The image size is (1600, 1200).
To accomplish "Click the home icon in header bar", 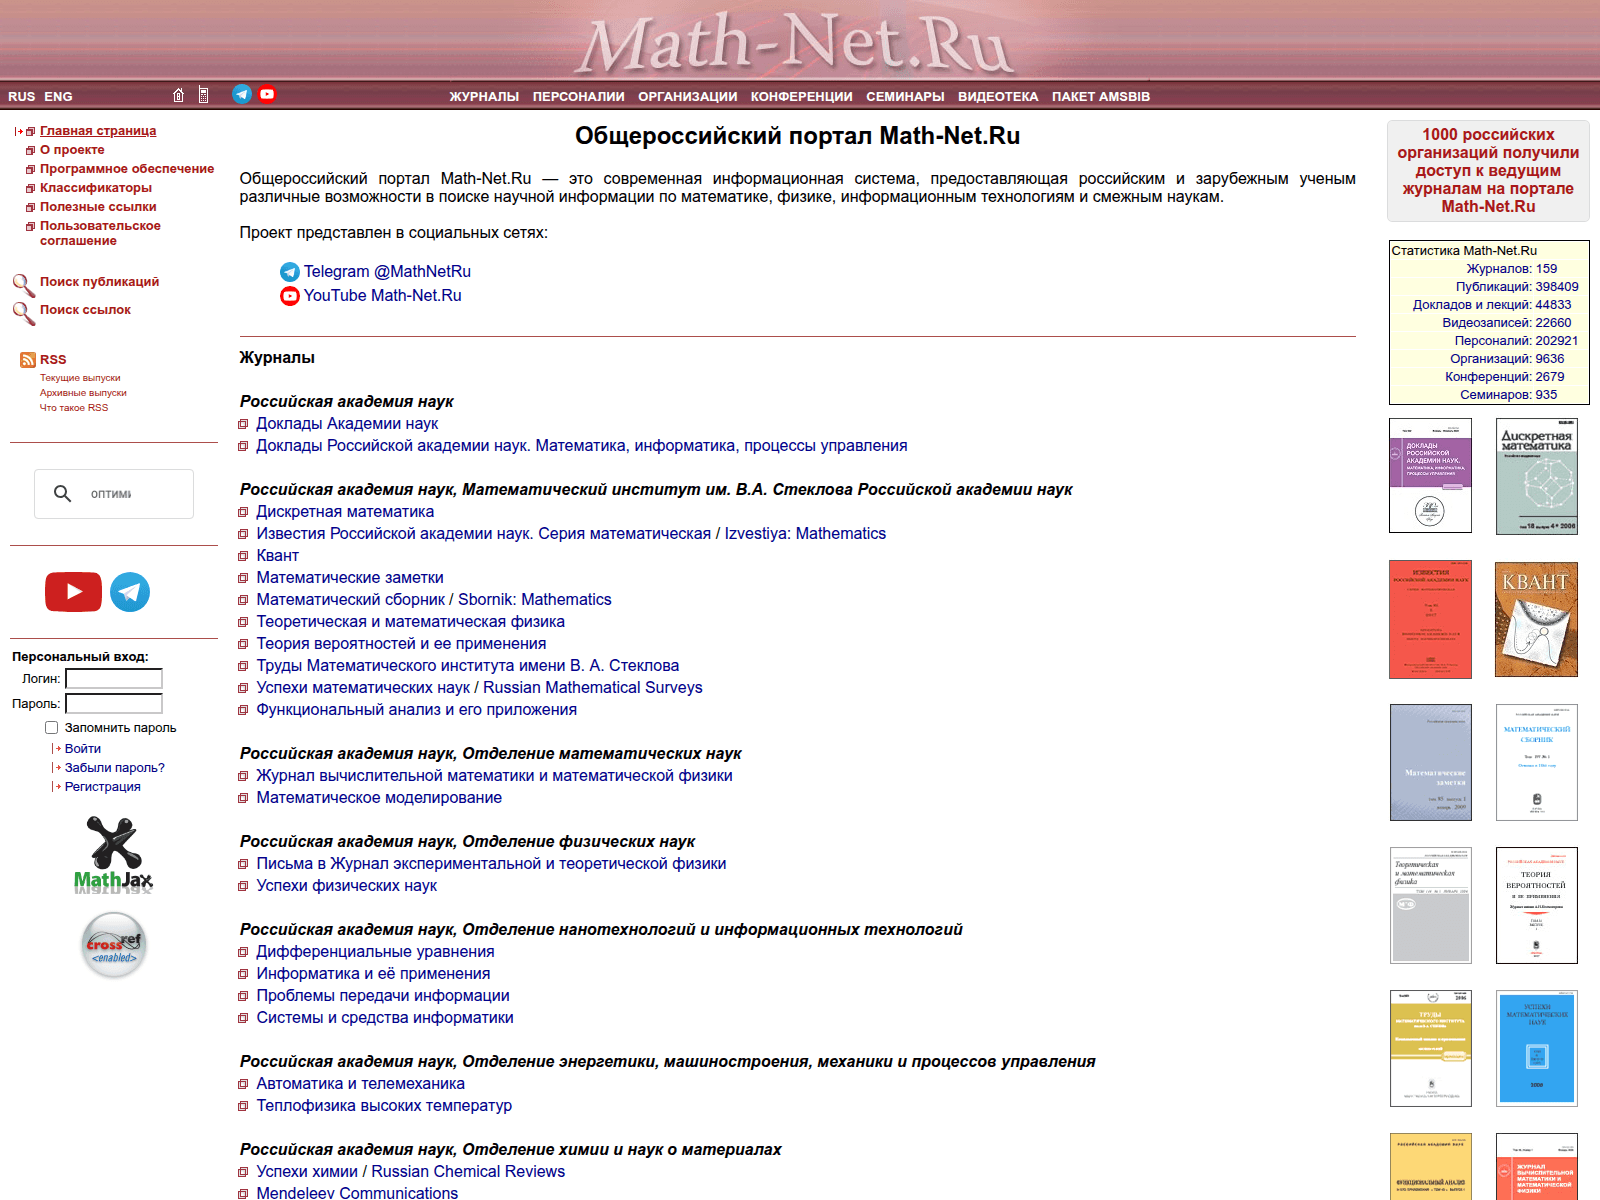I will 178,95.
